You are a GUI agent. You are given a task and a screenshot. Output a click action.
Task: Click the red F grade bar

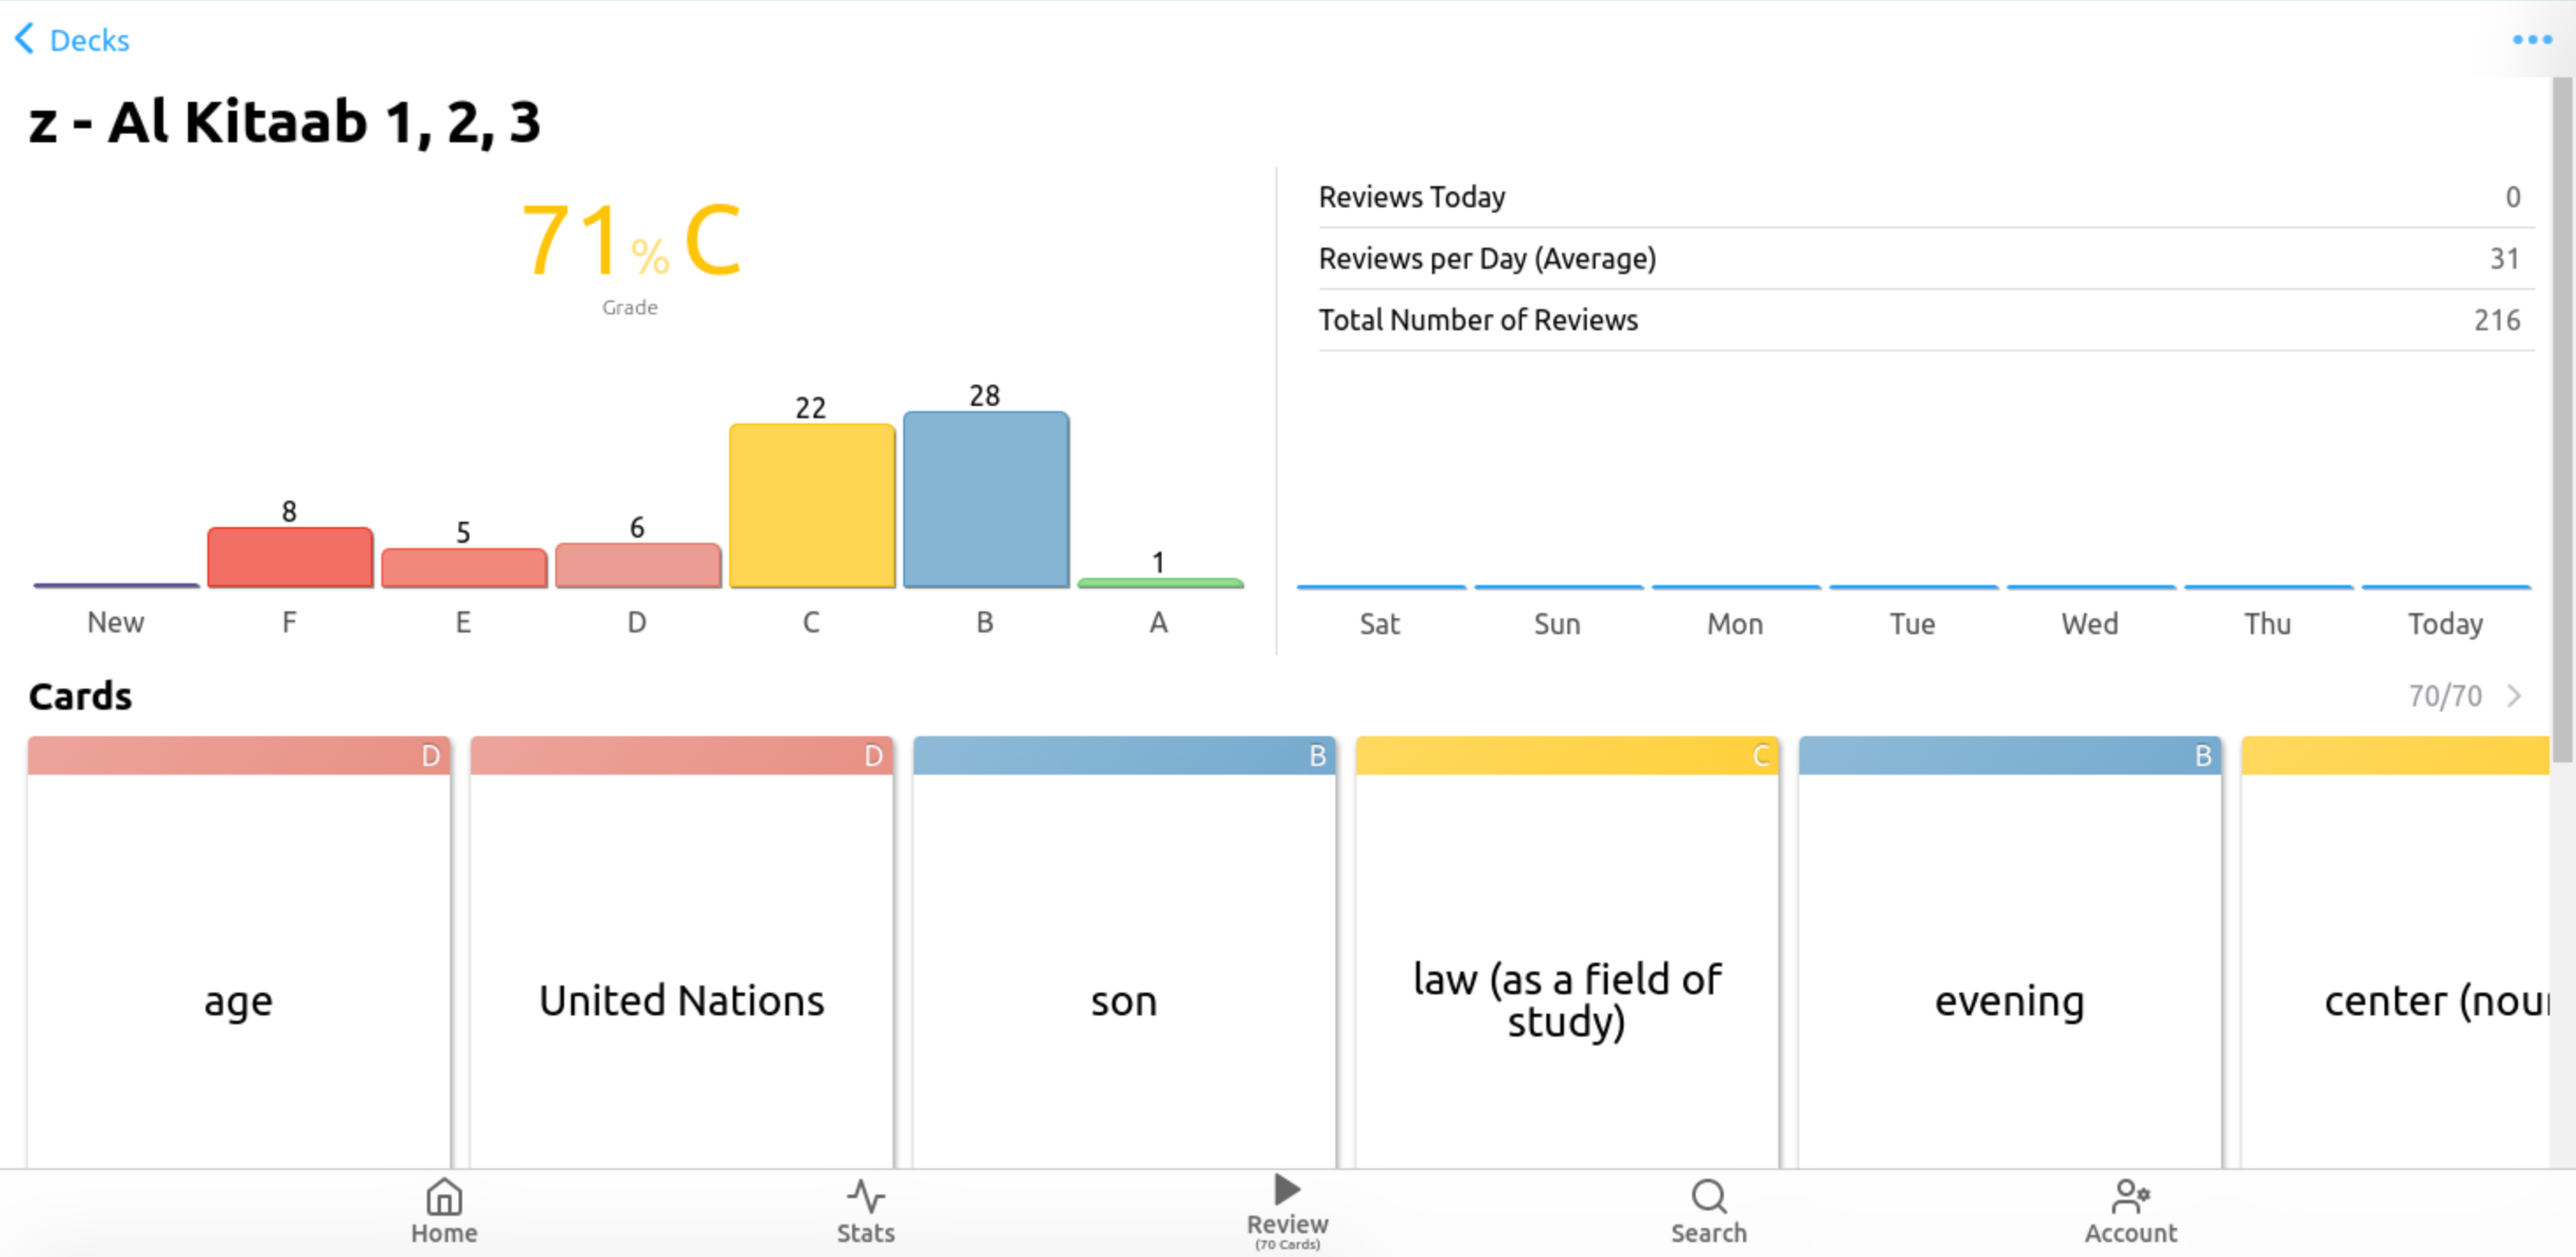click(x=290, y=557)
